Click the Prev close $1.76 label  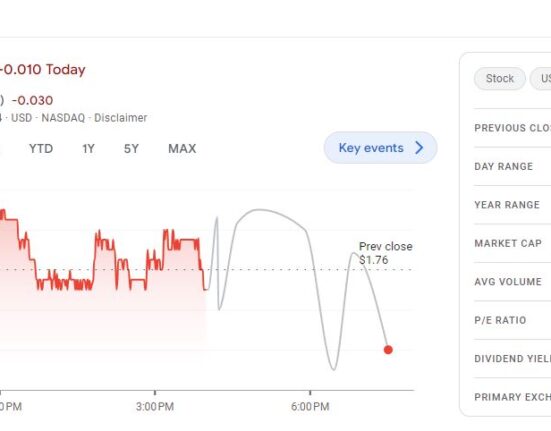(x=385, y=253)
